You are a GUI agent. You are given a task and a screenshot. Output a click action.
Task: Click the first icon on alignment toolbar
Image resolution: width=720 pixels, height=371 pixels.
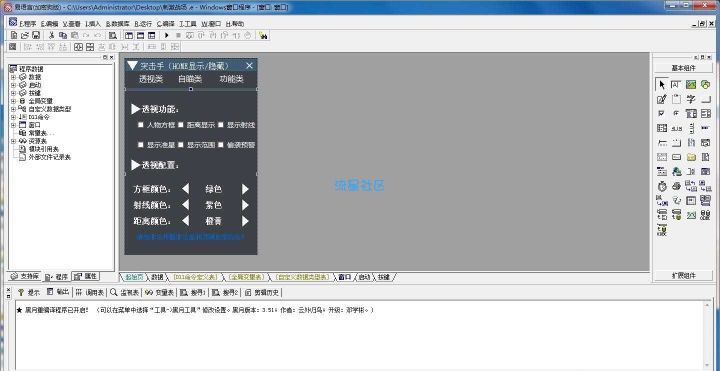tap(12, 47)
